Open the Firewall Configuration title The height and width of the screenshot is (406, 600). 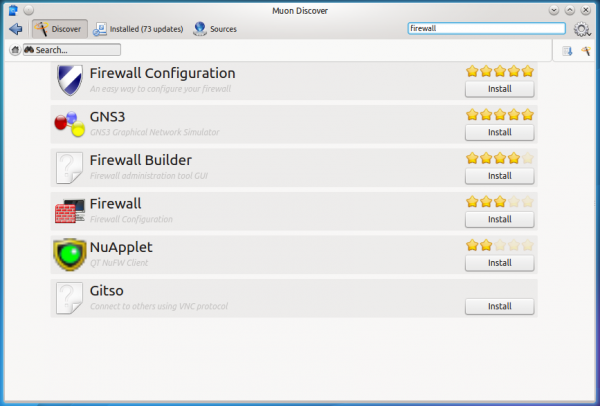163,73
